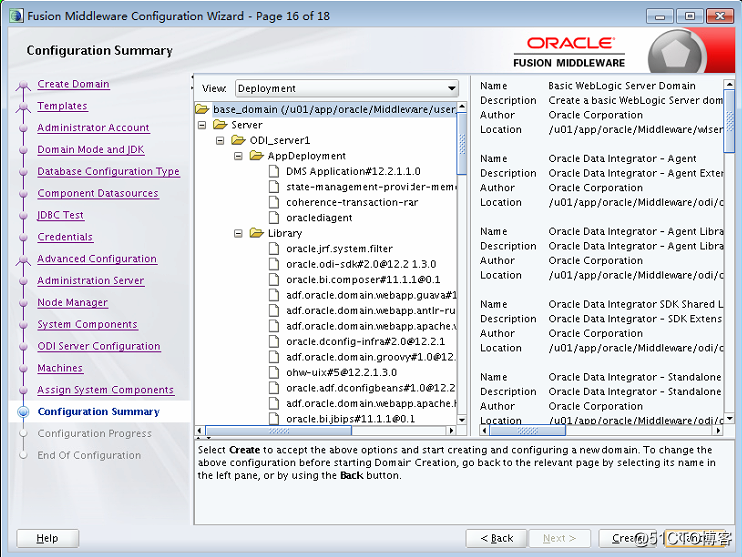
Task: Click the details pane vertical scrollbar thumb
Action: (x=729, y=121)
